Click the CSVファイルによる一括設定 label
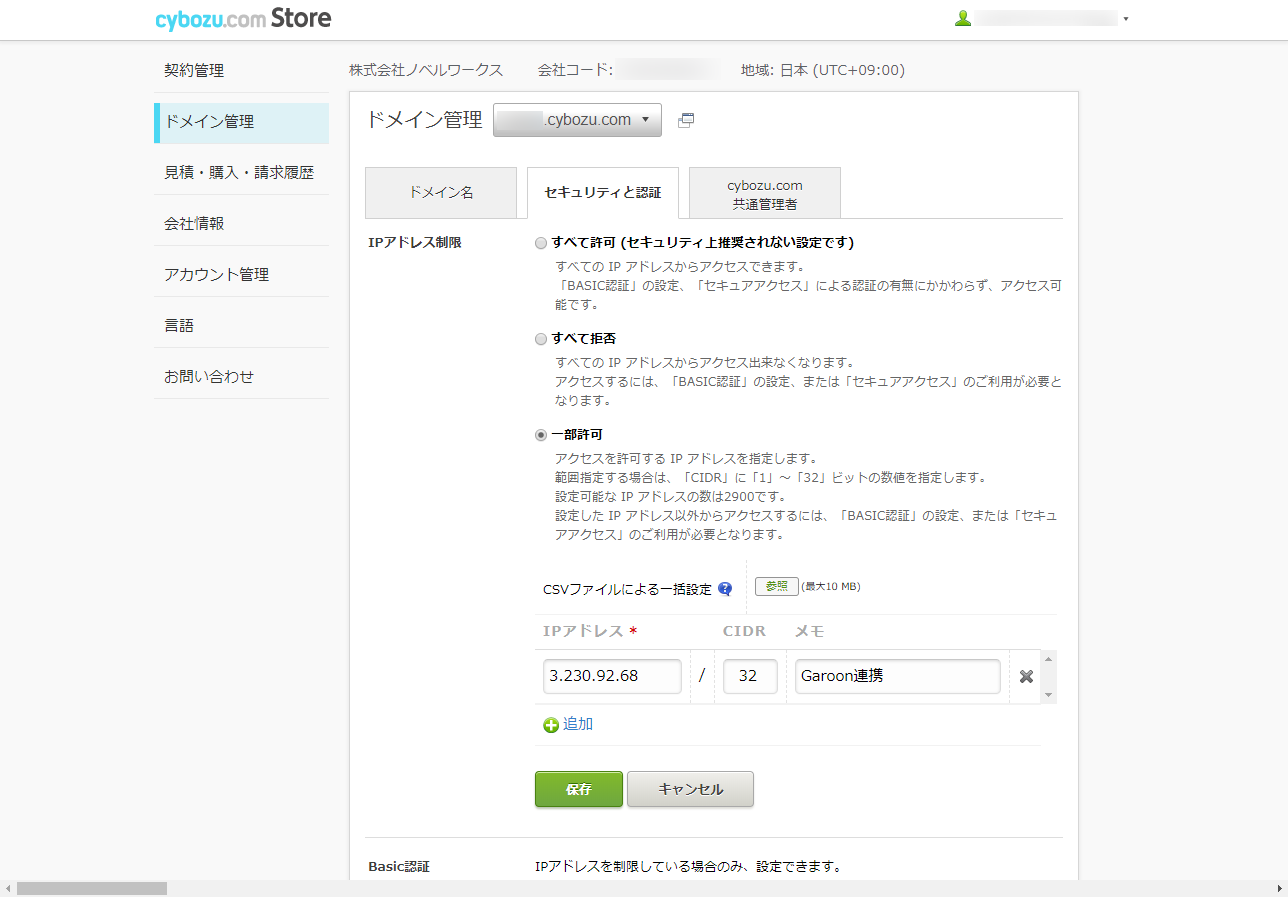This screenshot has width=1288, height=897. pyautogui.click(x=627, y=589)
